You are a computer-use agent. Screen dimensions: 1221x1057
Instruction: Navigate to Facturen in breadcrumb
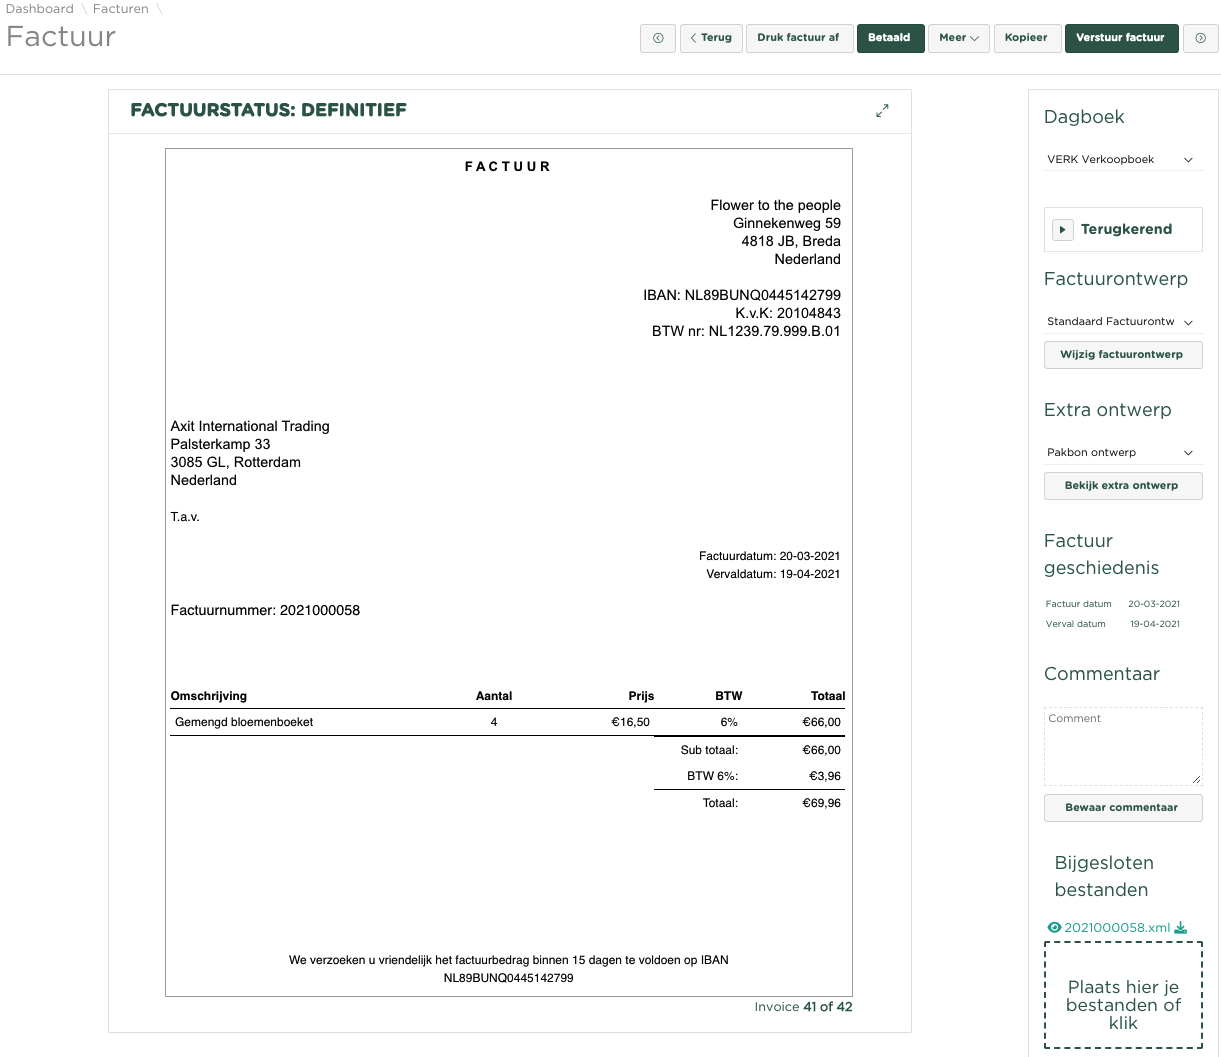coord(120,9)
